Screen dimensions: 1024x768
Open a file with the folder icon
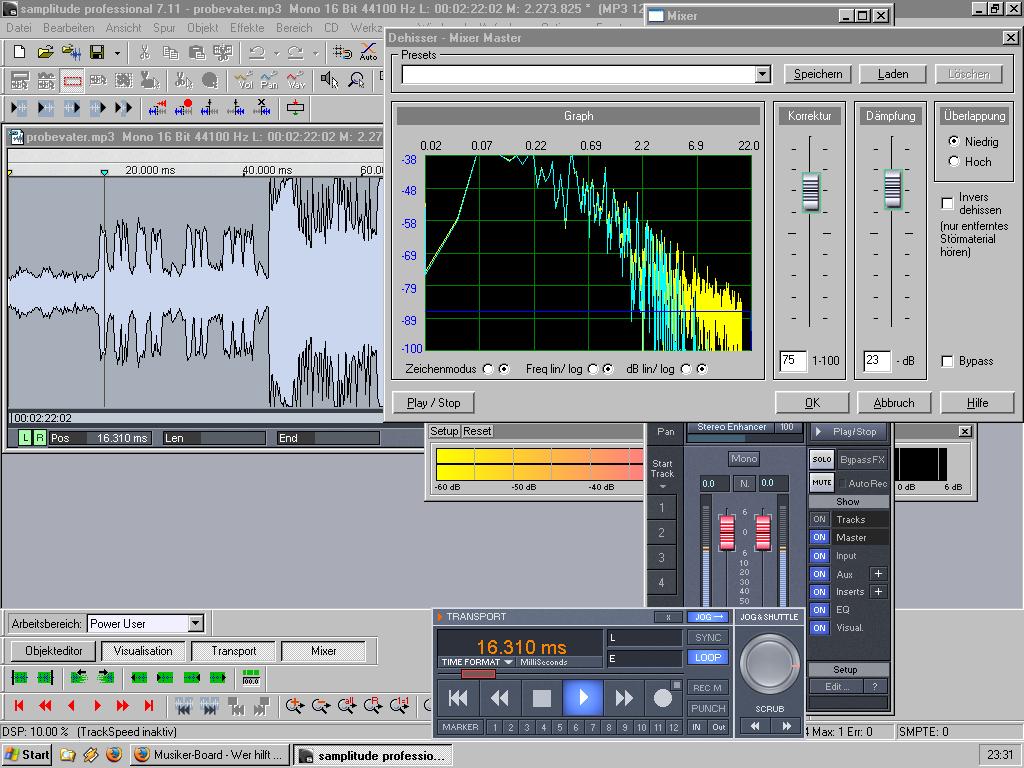coord(45,52)
